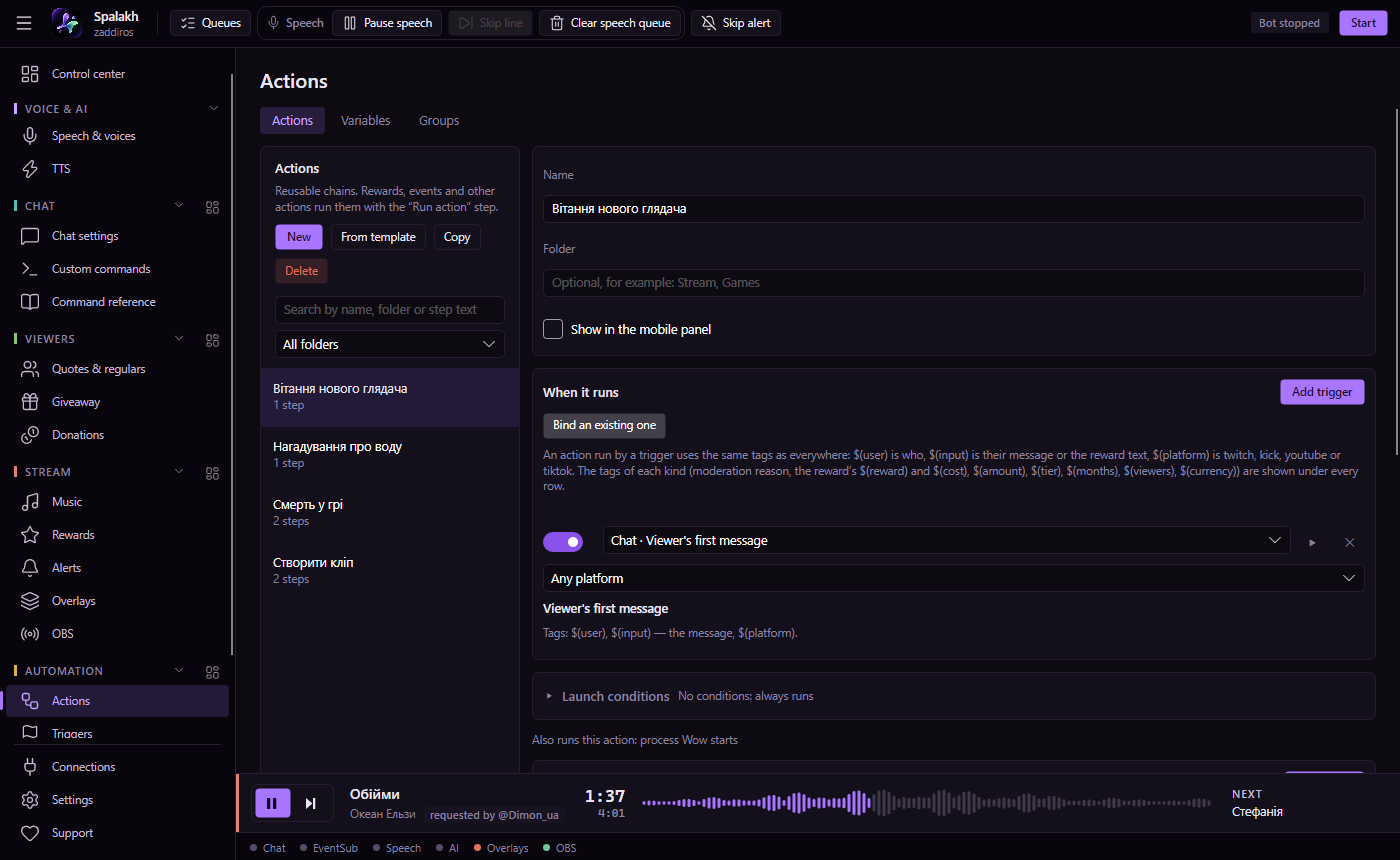Image resolution: width=1400 pixels, height=860 pixels.
Task: Skip to the next track
Action: (311, 803)
